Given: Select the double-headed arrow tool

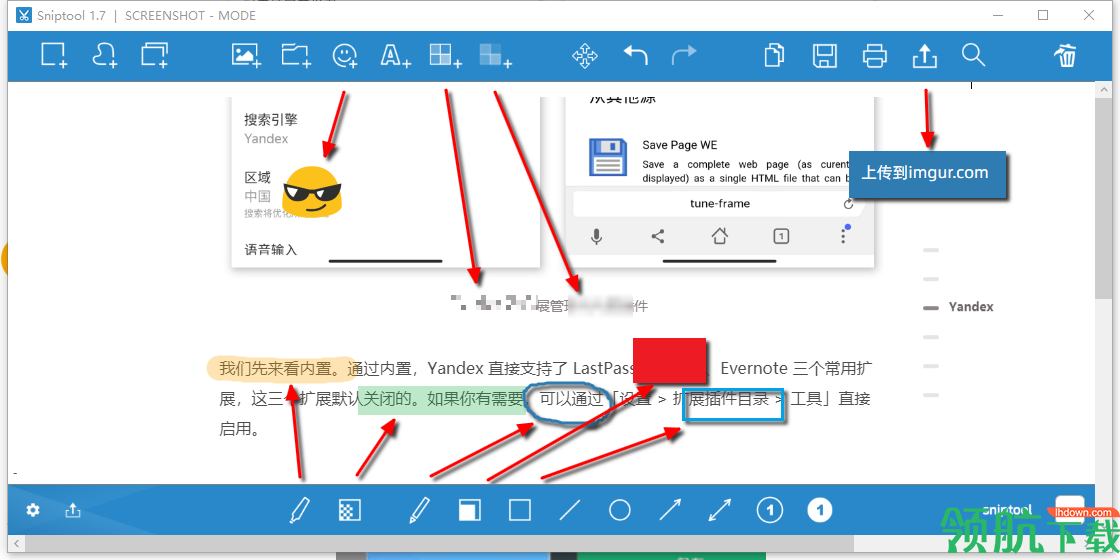Looking at the screenshot, I should [719, 510].
